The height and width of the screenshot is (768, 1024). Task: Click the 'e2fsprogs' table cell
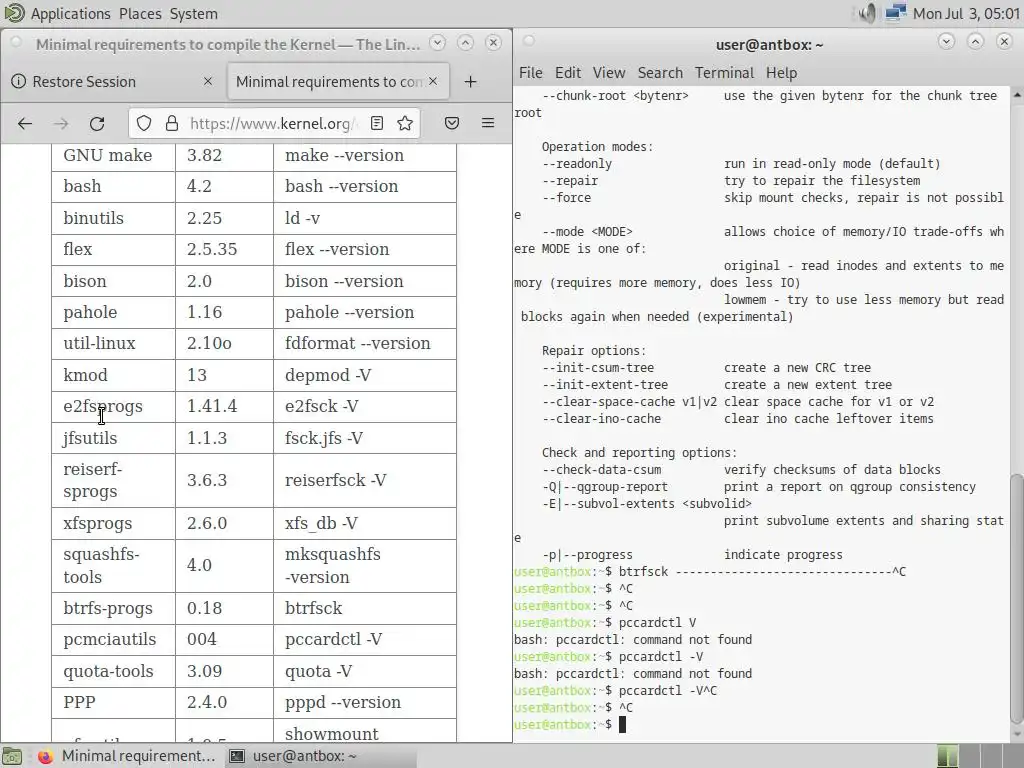point(114,406)
